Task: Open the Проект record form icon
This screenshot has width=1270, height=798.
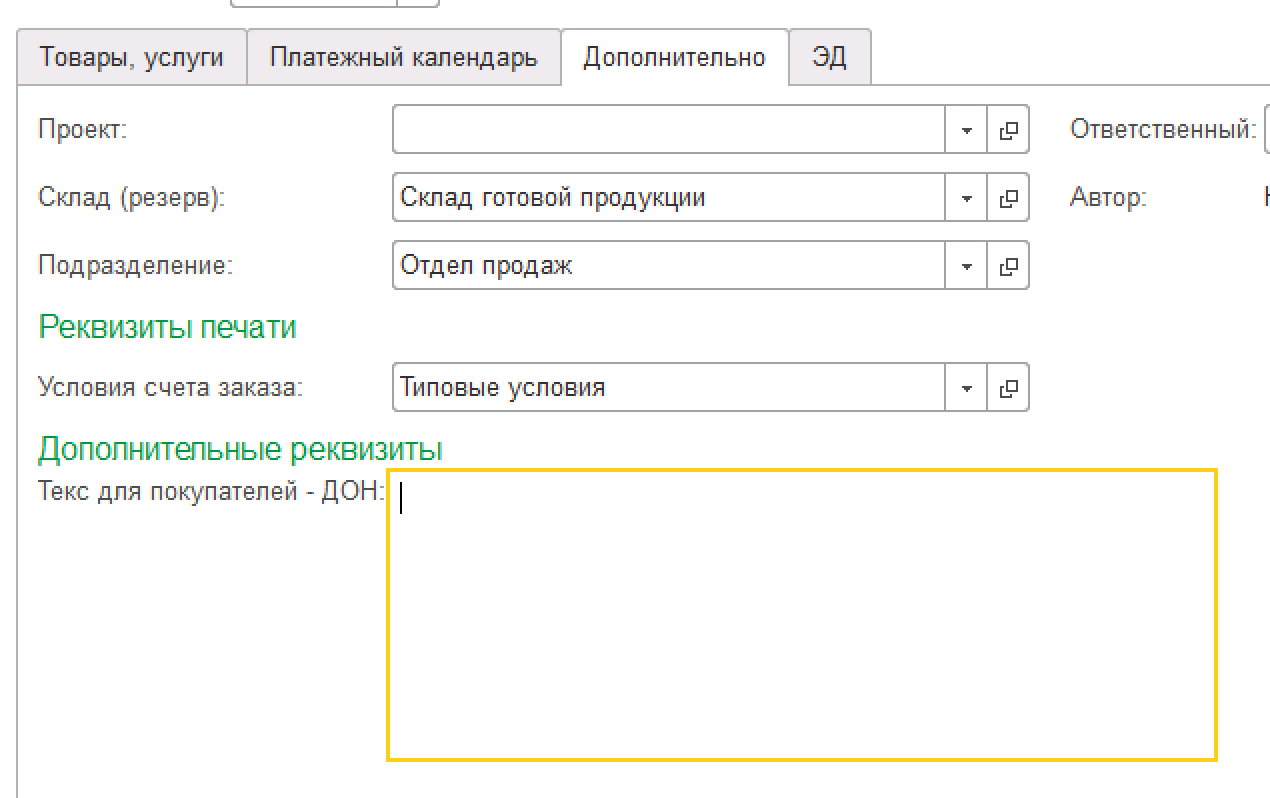Action: point(1008,130)
